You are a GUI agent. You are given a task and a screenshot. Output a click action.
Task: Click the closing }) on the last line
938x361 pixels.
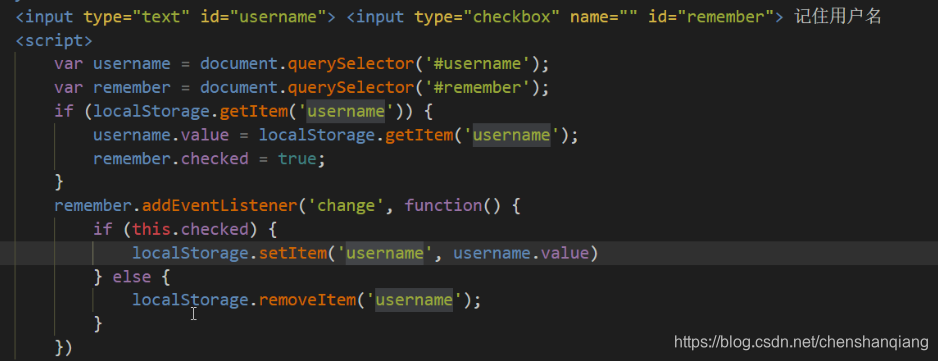point(63,347)
